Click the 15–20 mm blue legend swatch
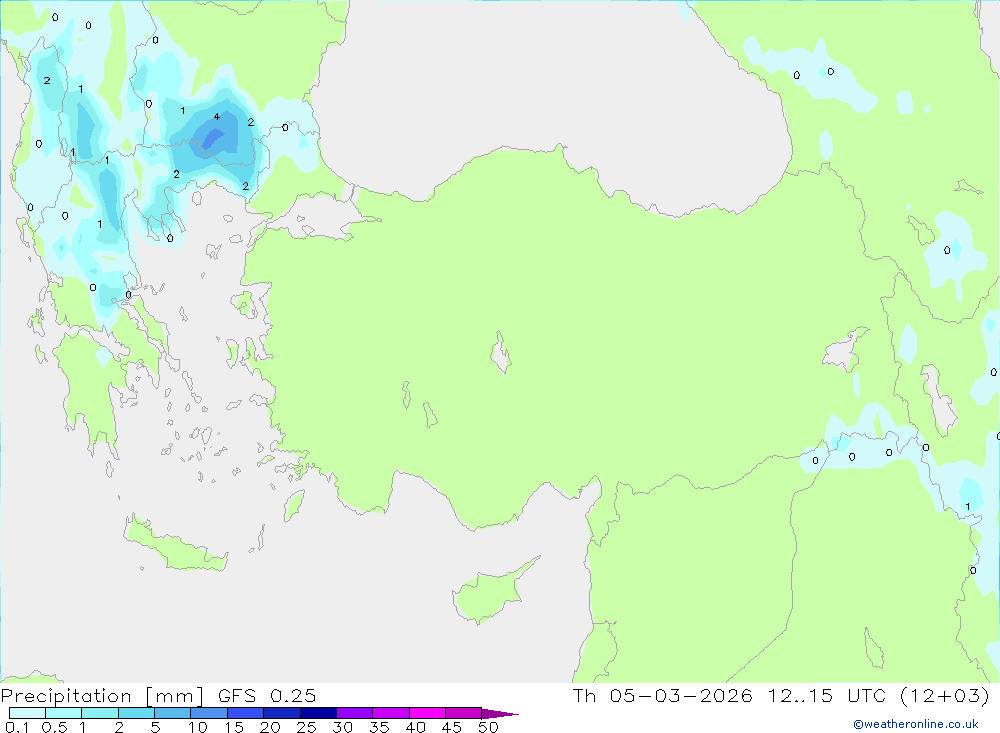 coord(245,713)
